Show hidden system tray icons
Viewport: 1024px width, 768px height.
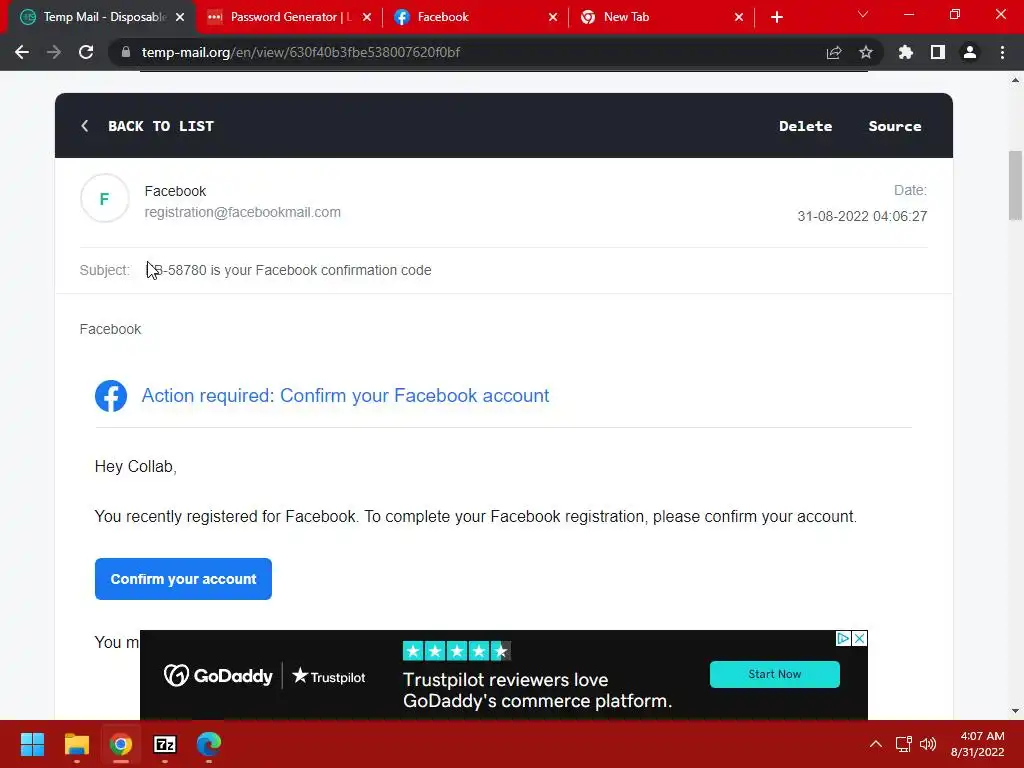(x=876, y=744)
